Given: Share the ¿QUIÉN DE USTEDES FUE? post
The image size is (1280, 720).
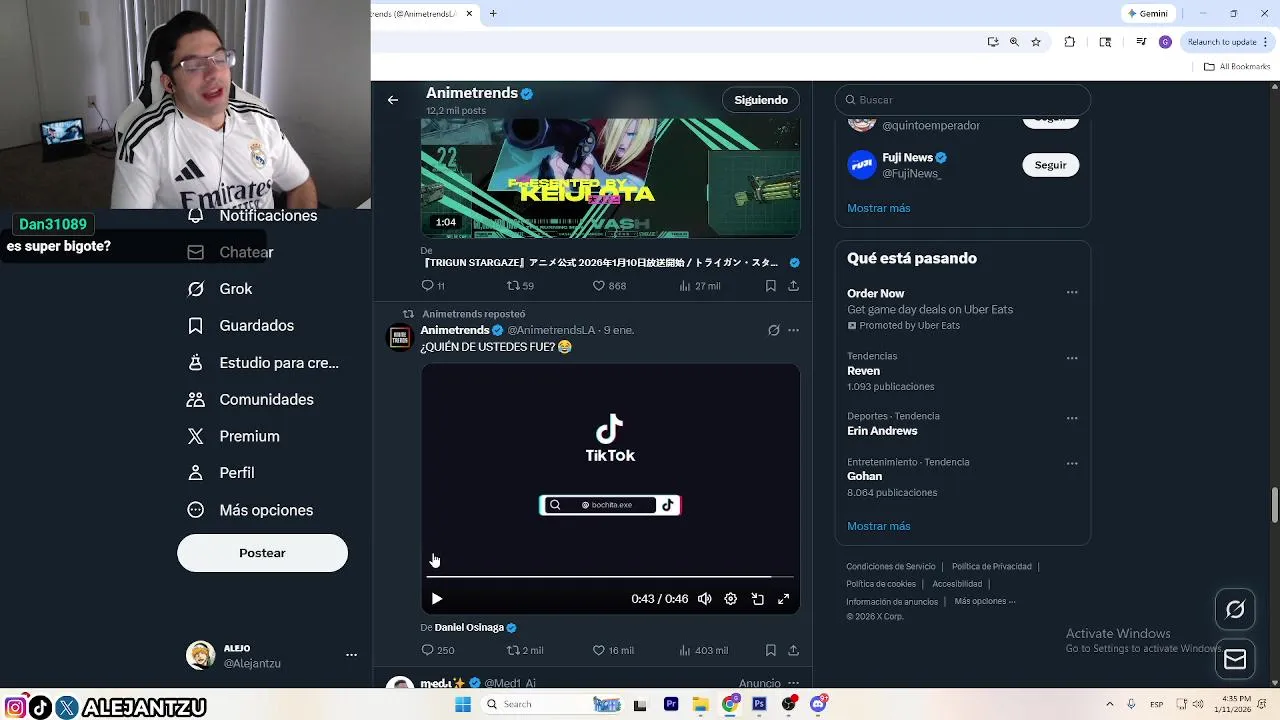Looking at the screenshot, I should (x=793, y=651).
